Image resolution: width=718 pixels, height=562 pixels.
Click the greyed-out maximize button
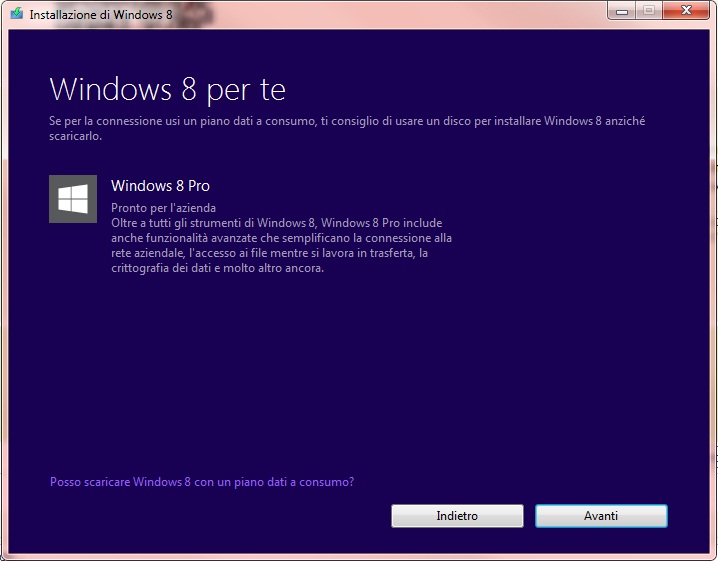click(x=649, y=13)
